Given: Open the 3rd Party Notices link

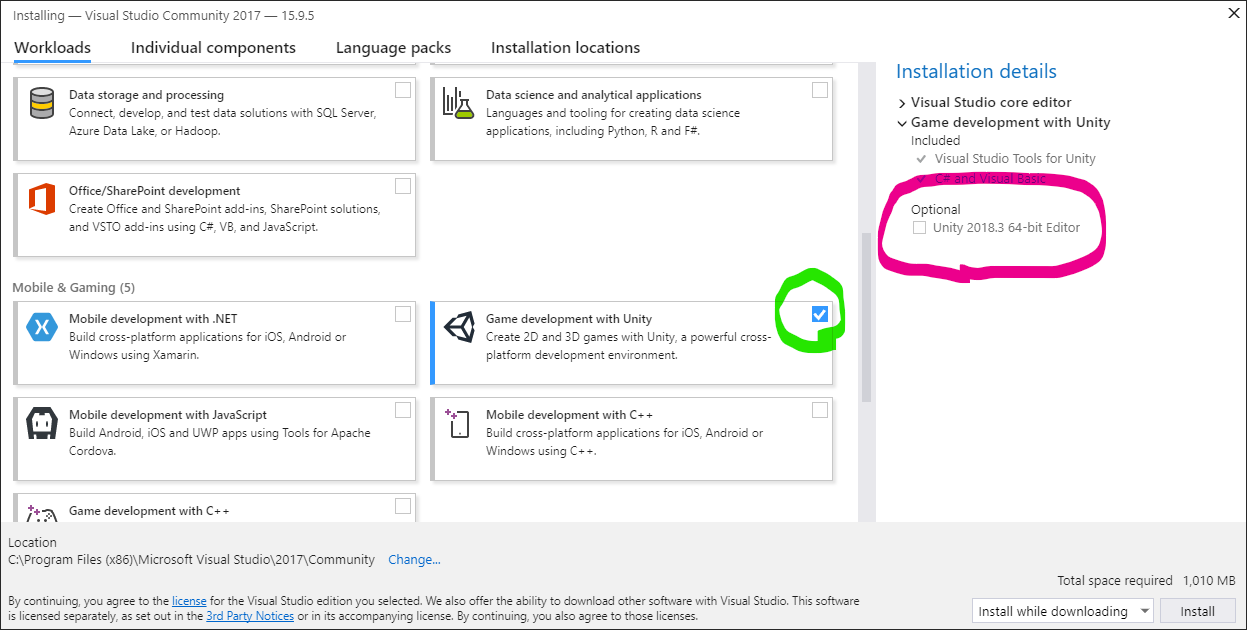Looking at the screenshot, I should tap(247, 617).
